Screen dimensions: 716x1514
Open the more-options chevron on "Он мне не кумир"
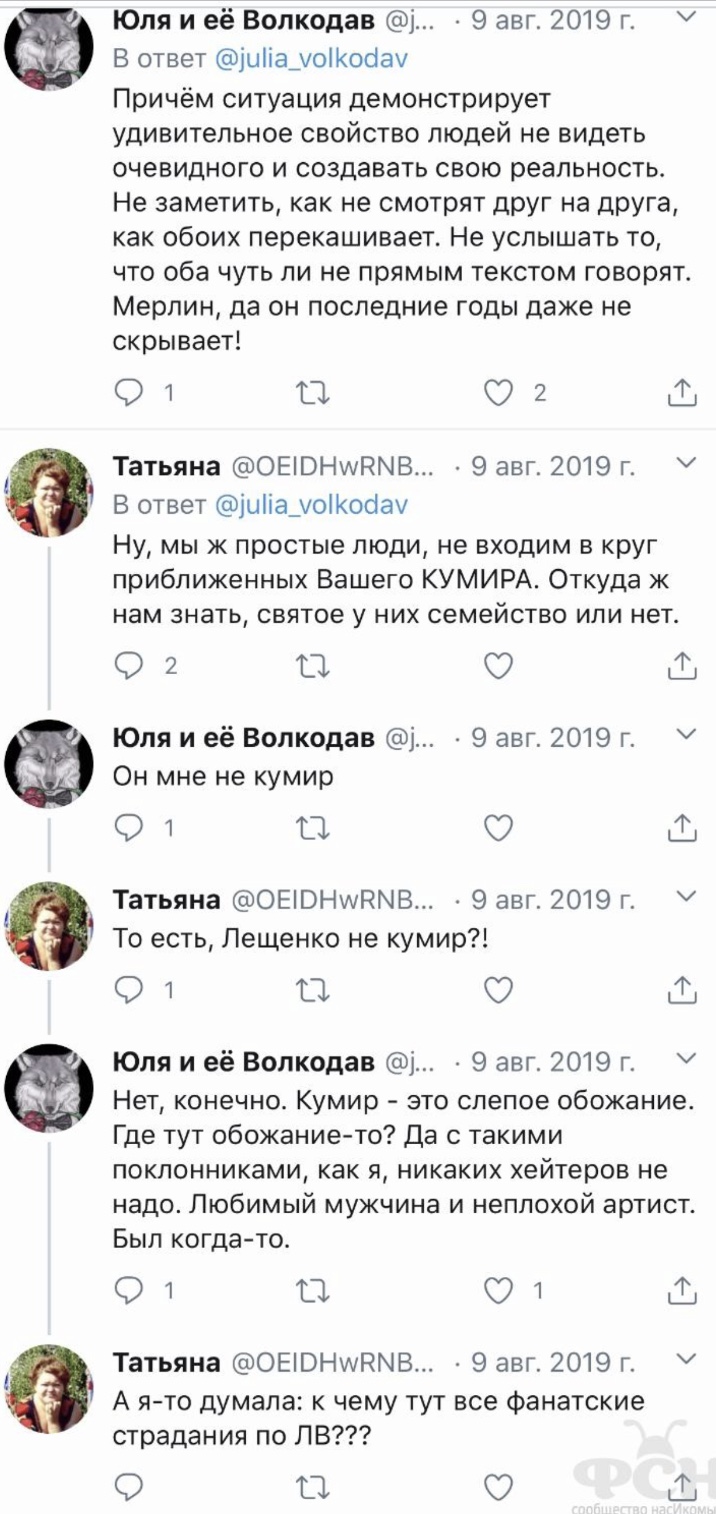click(x=685, y=736)
